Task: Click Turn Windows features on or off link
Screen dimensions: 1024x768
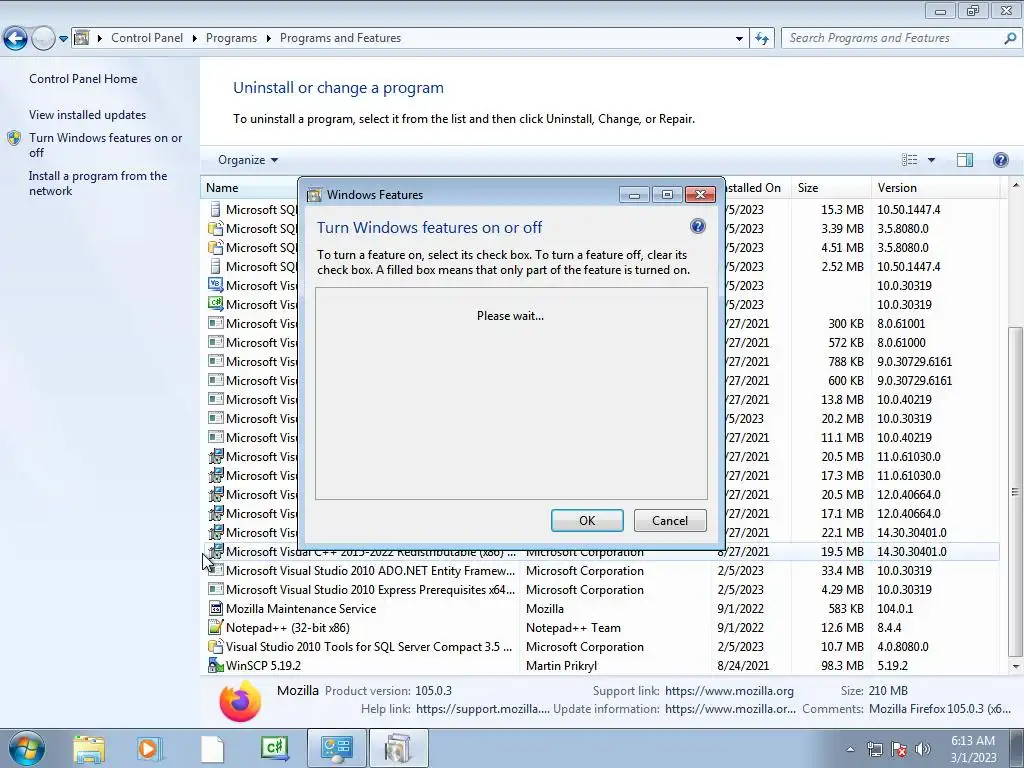Action: pyautogui.click(x=105, y=145)
